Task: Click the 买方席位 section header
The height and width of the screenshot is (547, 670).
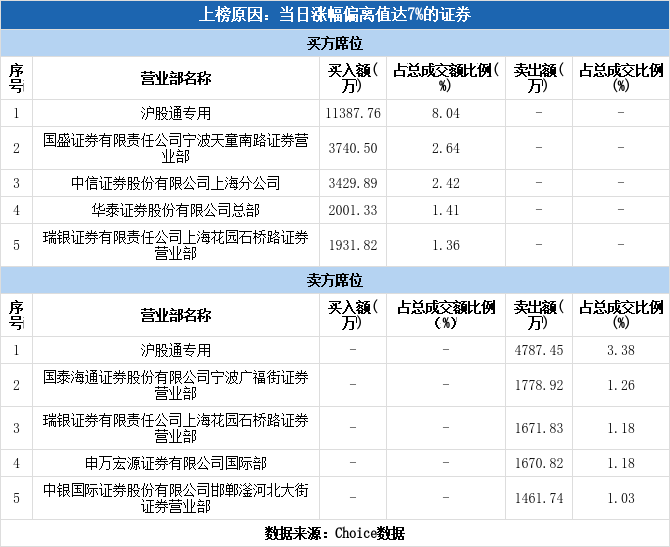Action: click(x=335, y=43)
